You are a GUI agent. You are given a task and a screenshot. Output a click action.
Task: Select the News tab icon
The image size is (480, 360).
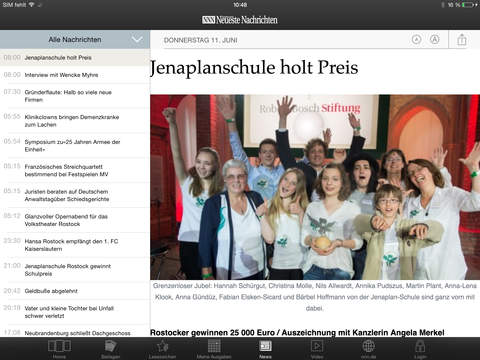[x=265, y=348]
